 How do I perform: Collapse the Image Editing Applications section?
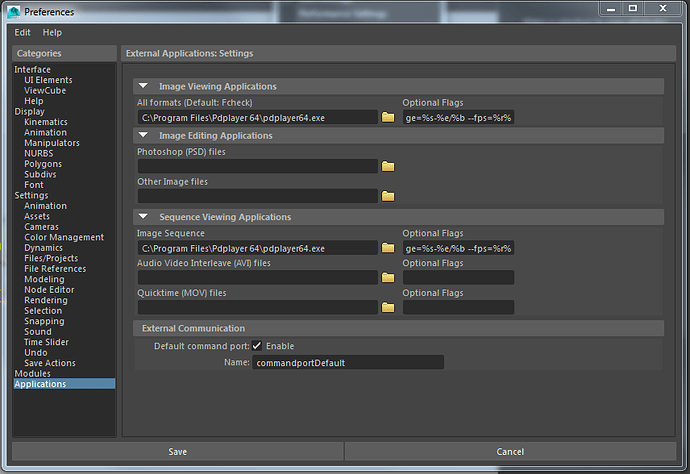[x=144, y=136]
